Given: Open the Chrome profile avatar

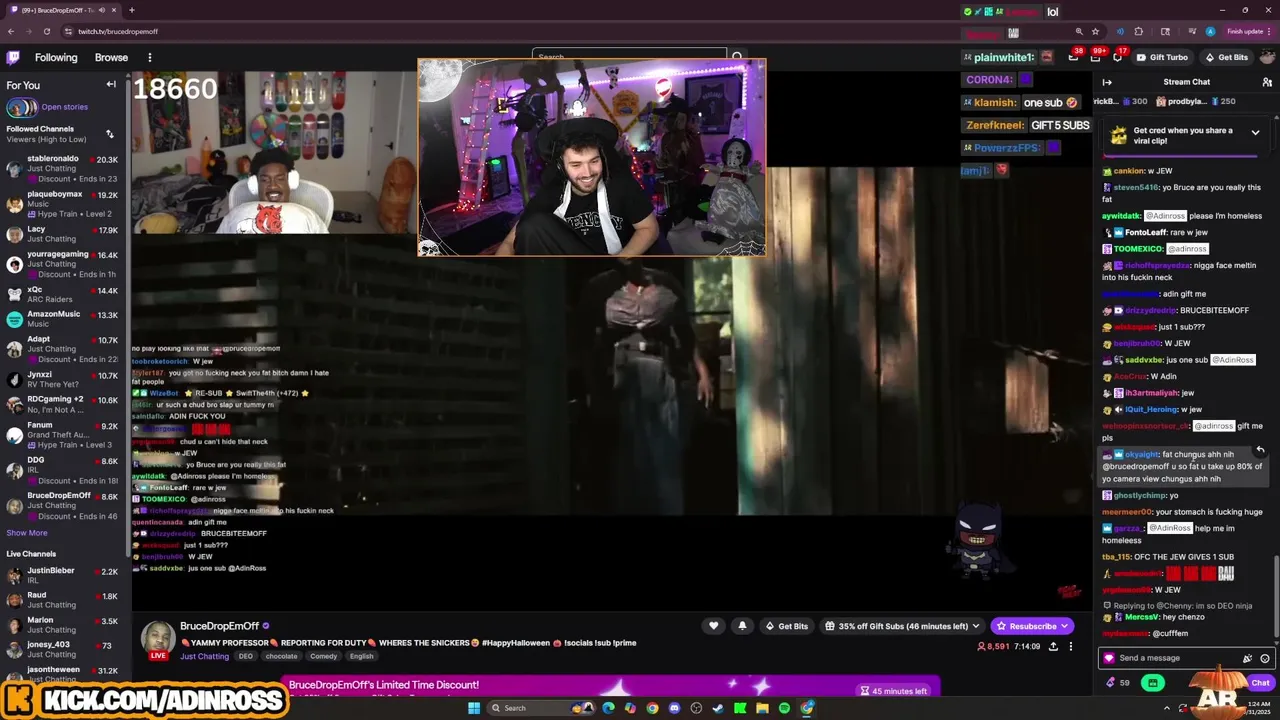Looking at the screenshot, I should (1210, 31).
